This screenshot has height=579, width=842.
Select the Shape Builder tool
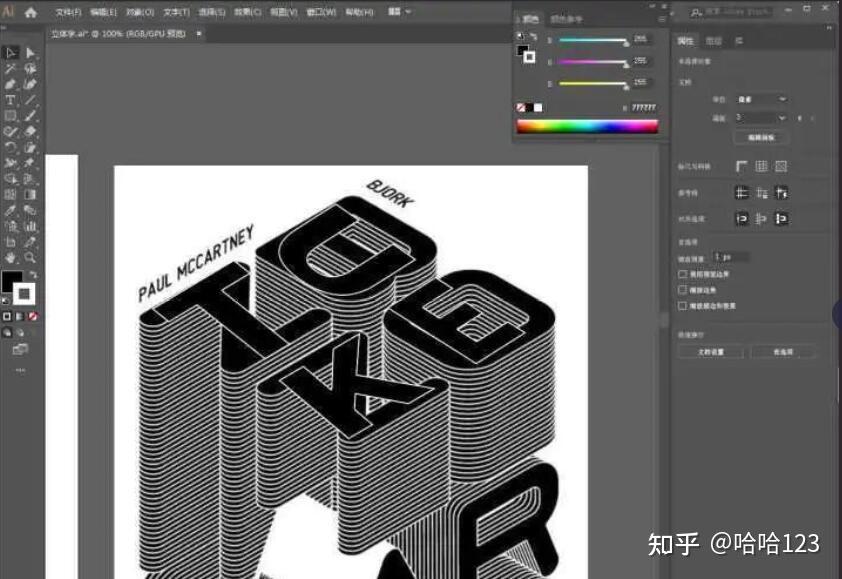click(11, 179)
